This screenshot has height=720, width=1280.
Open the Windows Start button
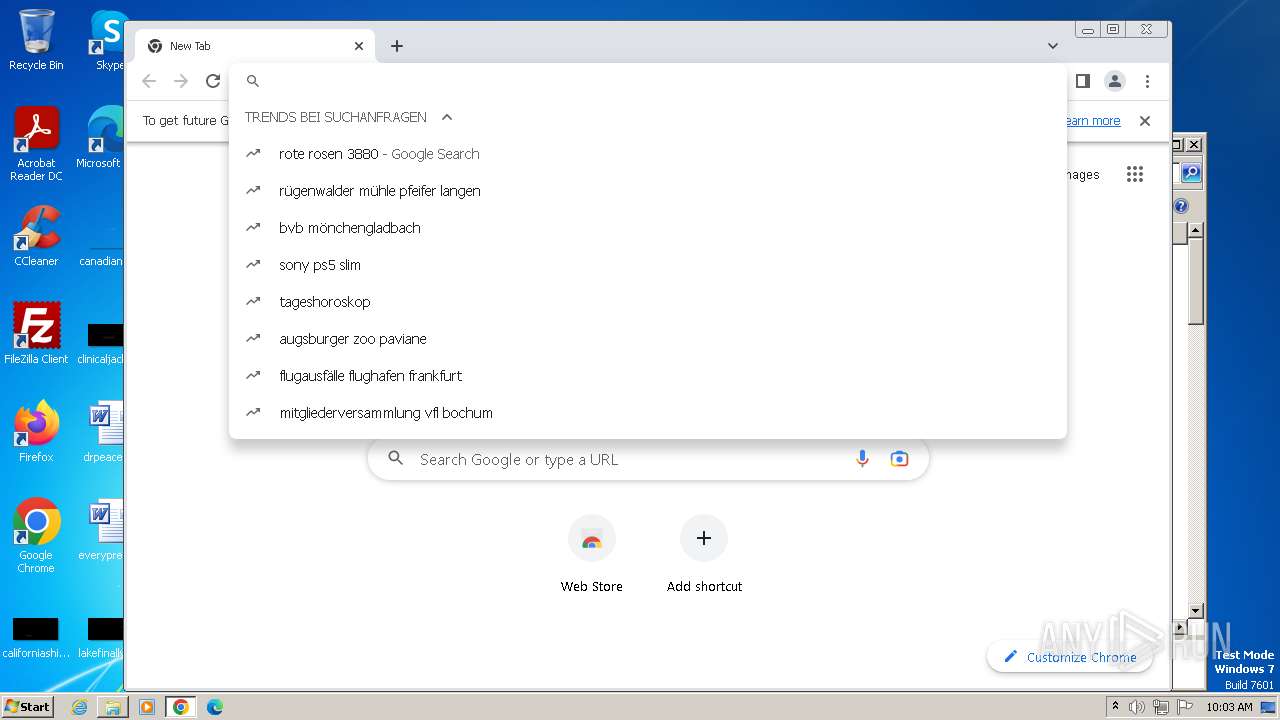[28, 706]
